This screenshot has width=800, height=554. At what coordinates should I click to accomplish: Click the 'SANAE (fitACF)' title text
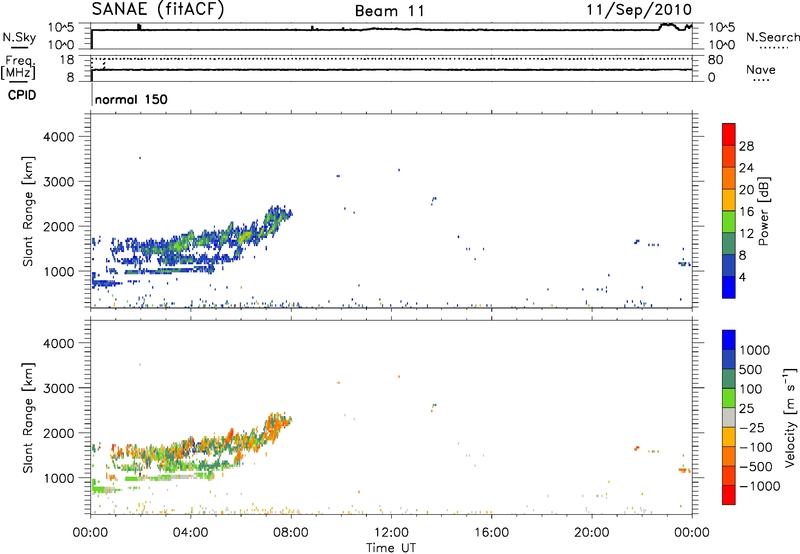pos(158,9)
